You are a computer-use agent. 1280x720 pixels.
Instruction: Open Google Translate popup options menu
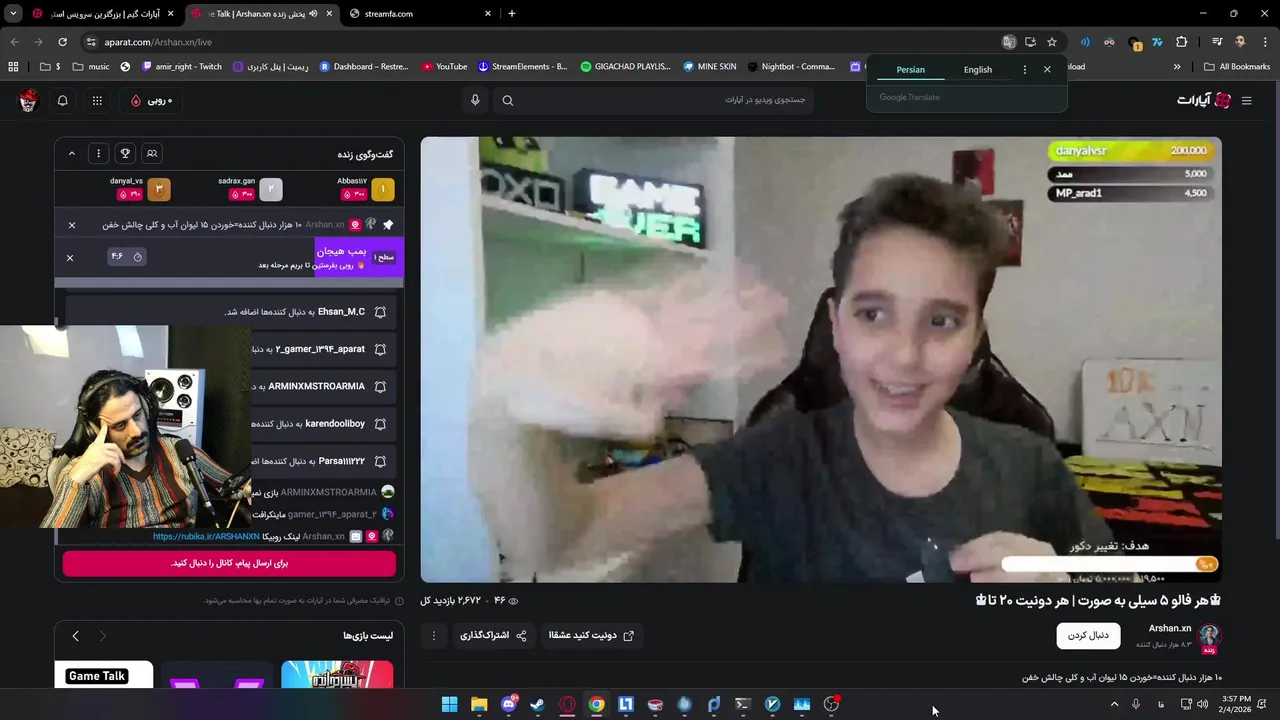[1024, 70]
